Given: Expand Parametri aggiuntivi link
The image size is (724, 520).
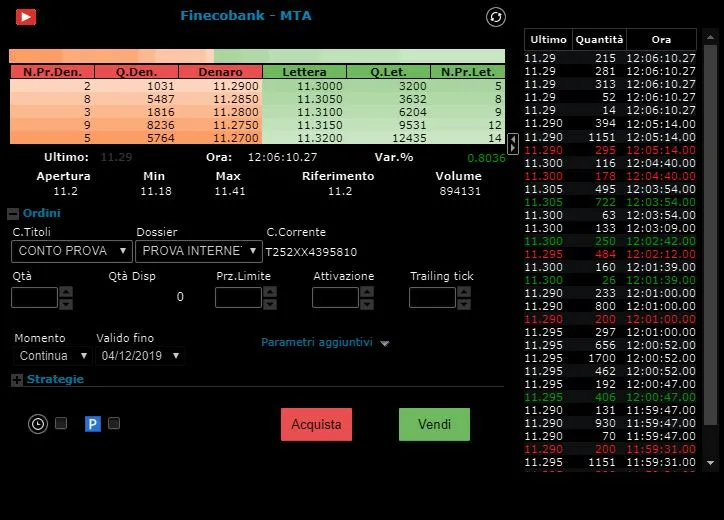Looking at the screenshot, I should click(x=317, y=342).
